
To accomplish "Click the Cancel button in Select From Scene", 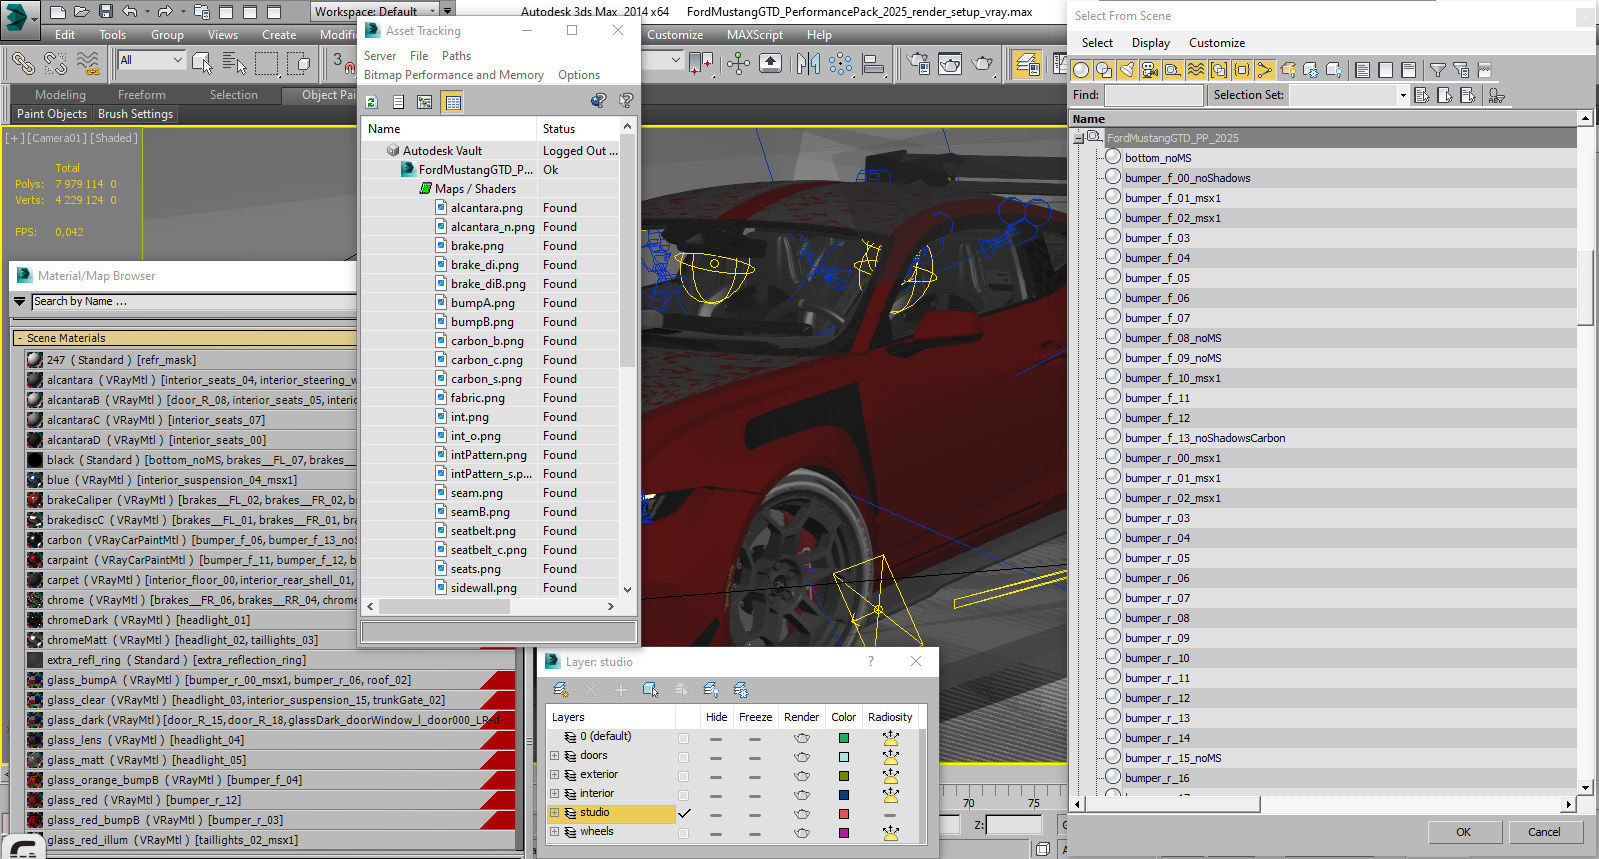I will point(1544,832).
